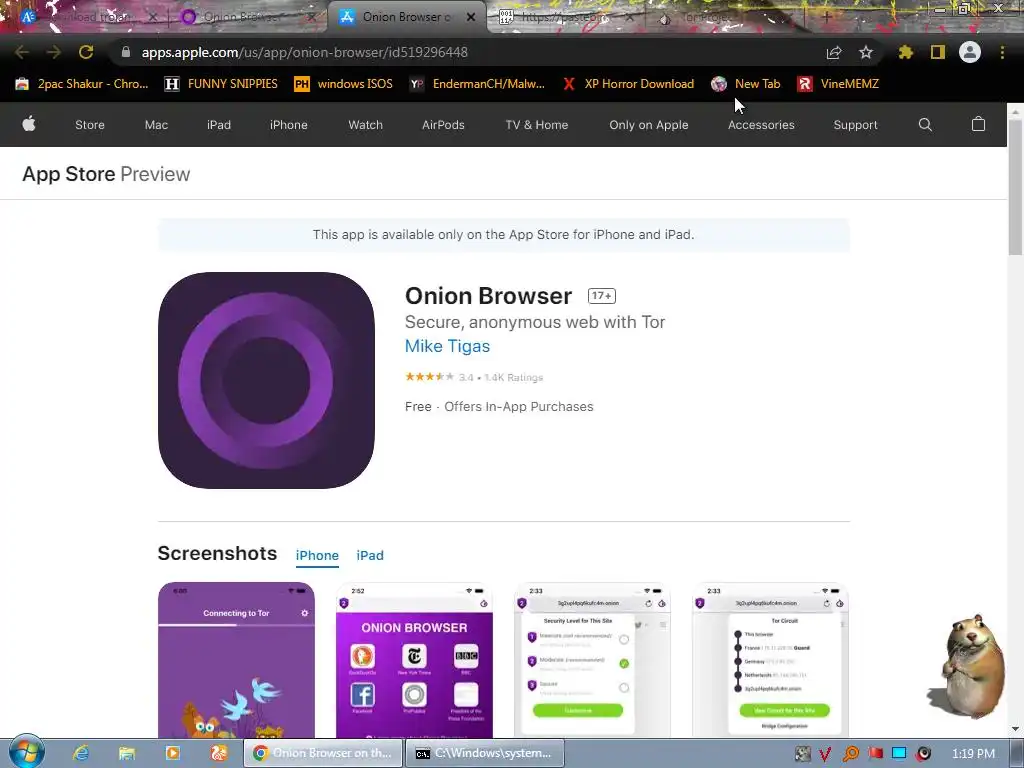Open the Apple shopping bag
Image resolution: width=1024 pixels, height=768 pixels.
[x=978, y=124]
